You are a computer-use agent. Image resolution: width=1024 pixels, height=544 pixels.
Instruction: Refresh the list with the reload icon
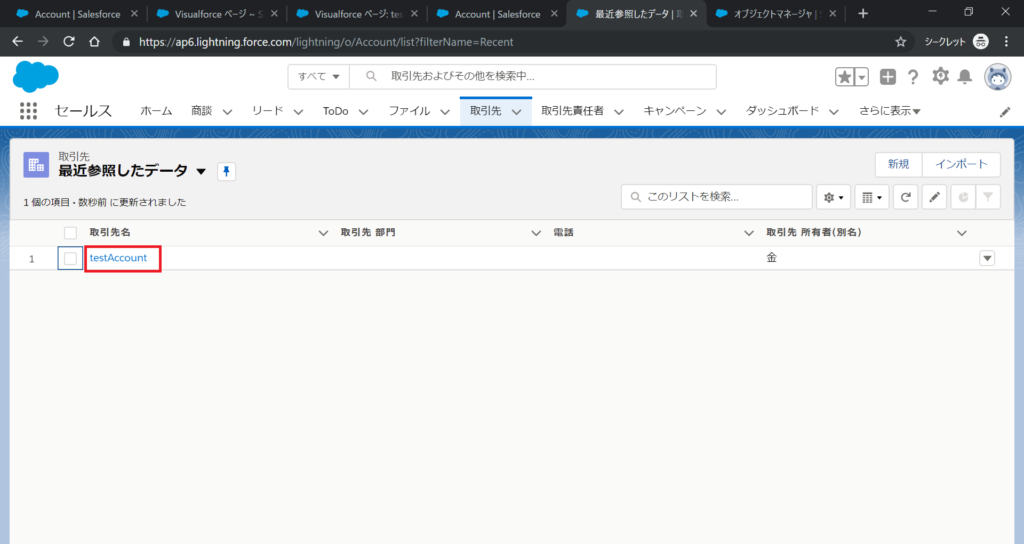coord(905,197)
